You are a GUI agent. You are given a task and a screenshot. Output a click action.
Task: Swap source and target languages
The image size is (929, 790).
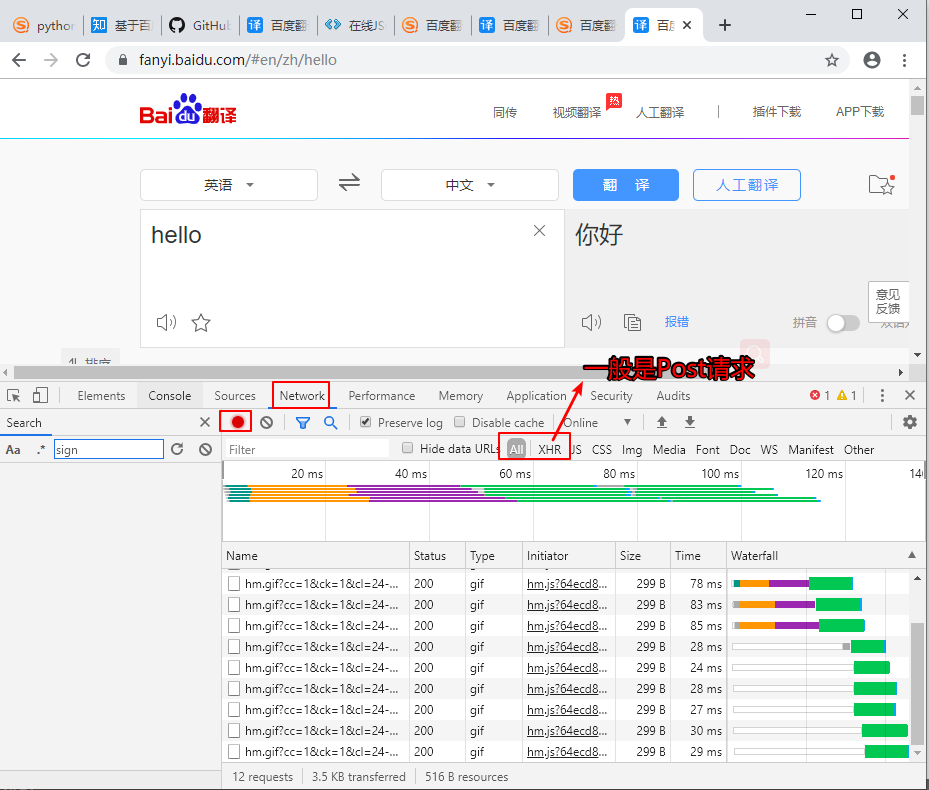(350, 182)
